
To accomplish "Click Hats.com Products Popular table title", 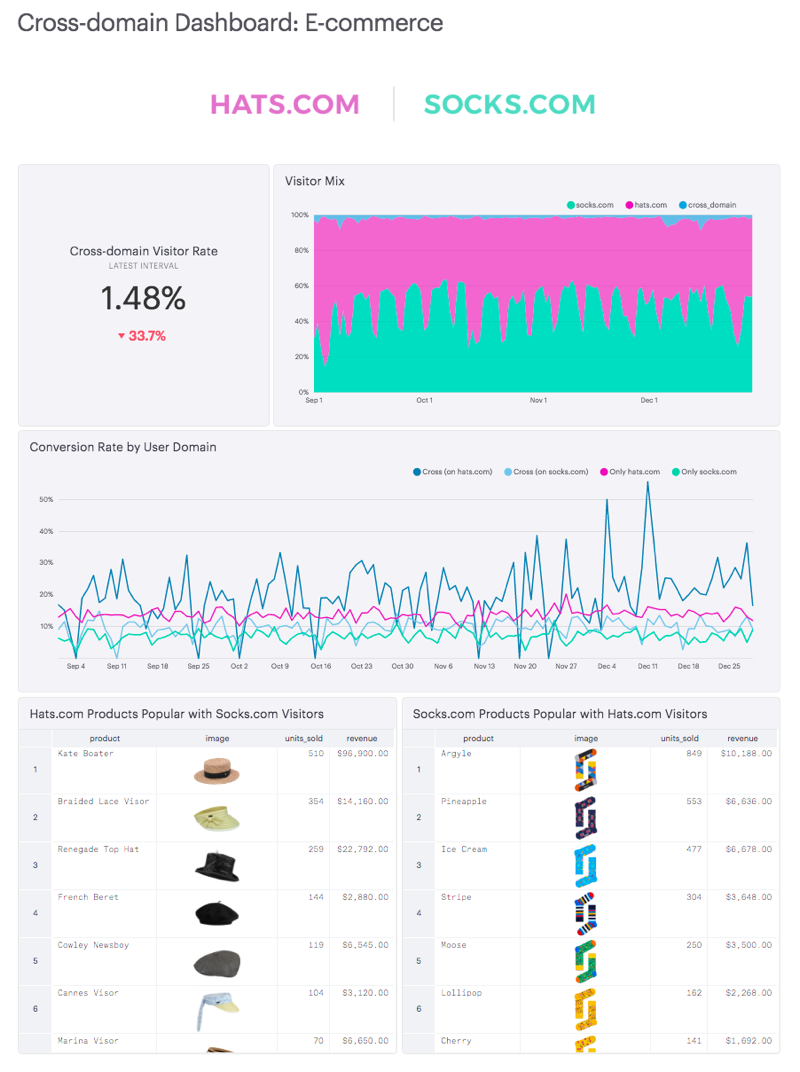I will tap(176, 714).
